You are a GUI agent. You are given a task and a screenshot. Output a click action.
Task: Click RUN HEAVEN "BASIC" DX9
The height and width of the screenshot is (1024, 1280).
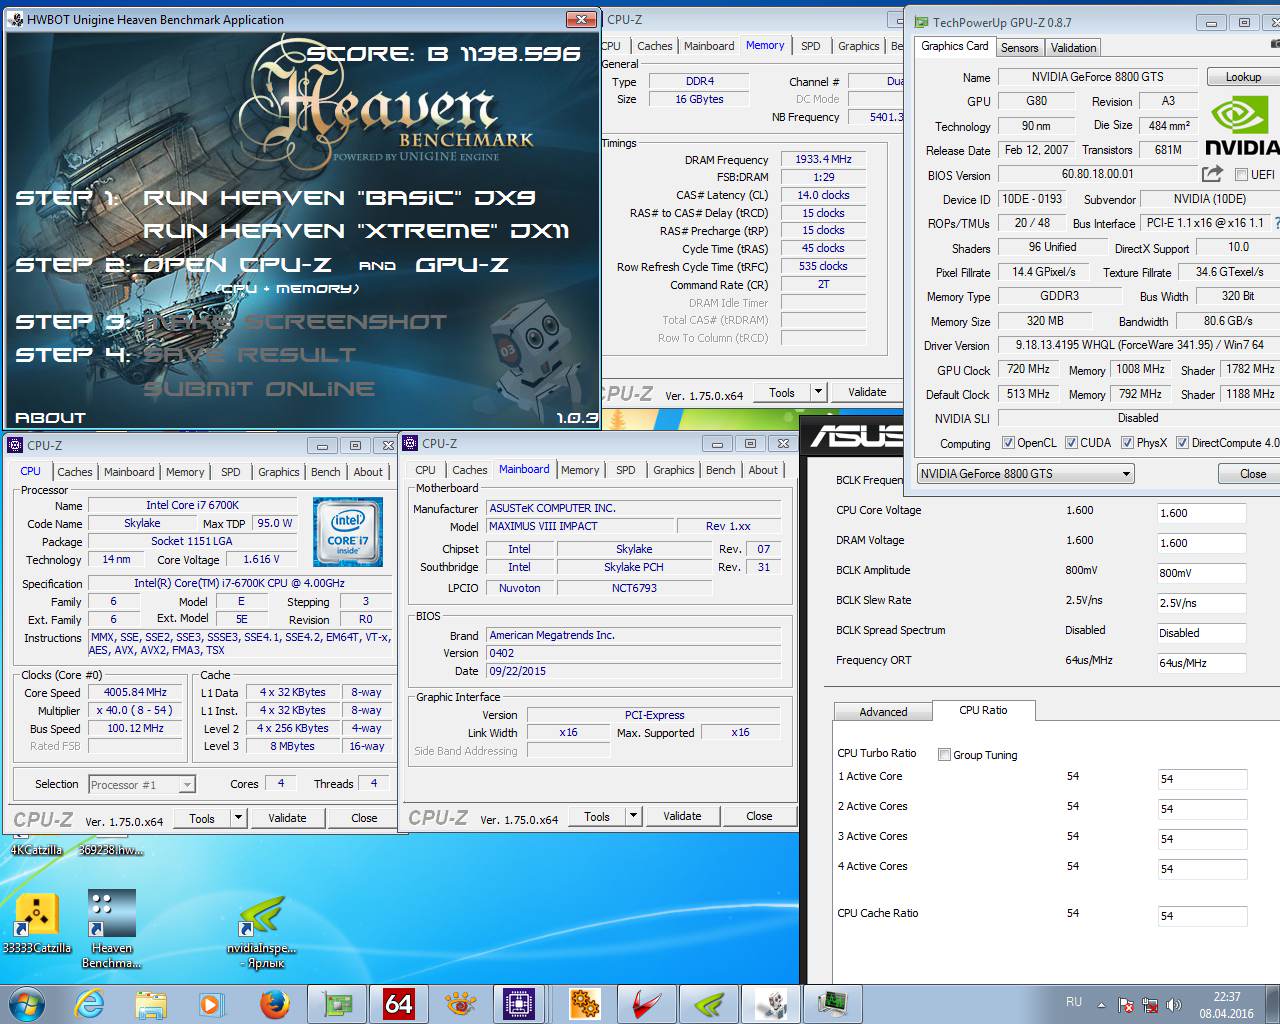(339, 198)
